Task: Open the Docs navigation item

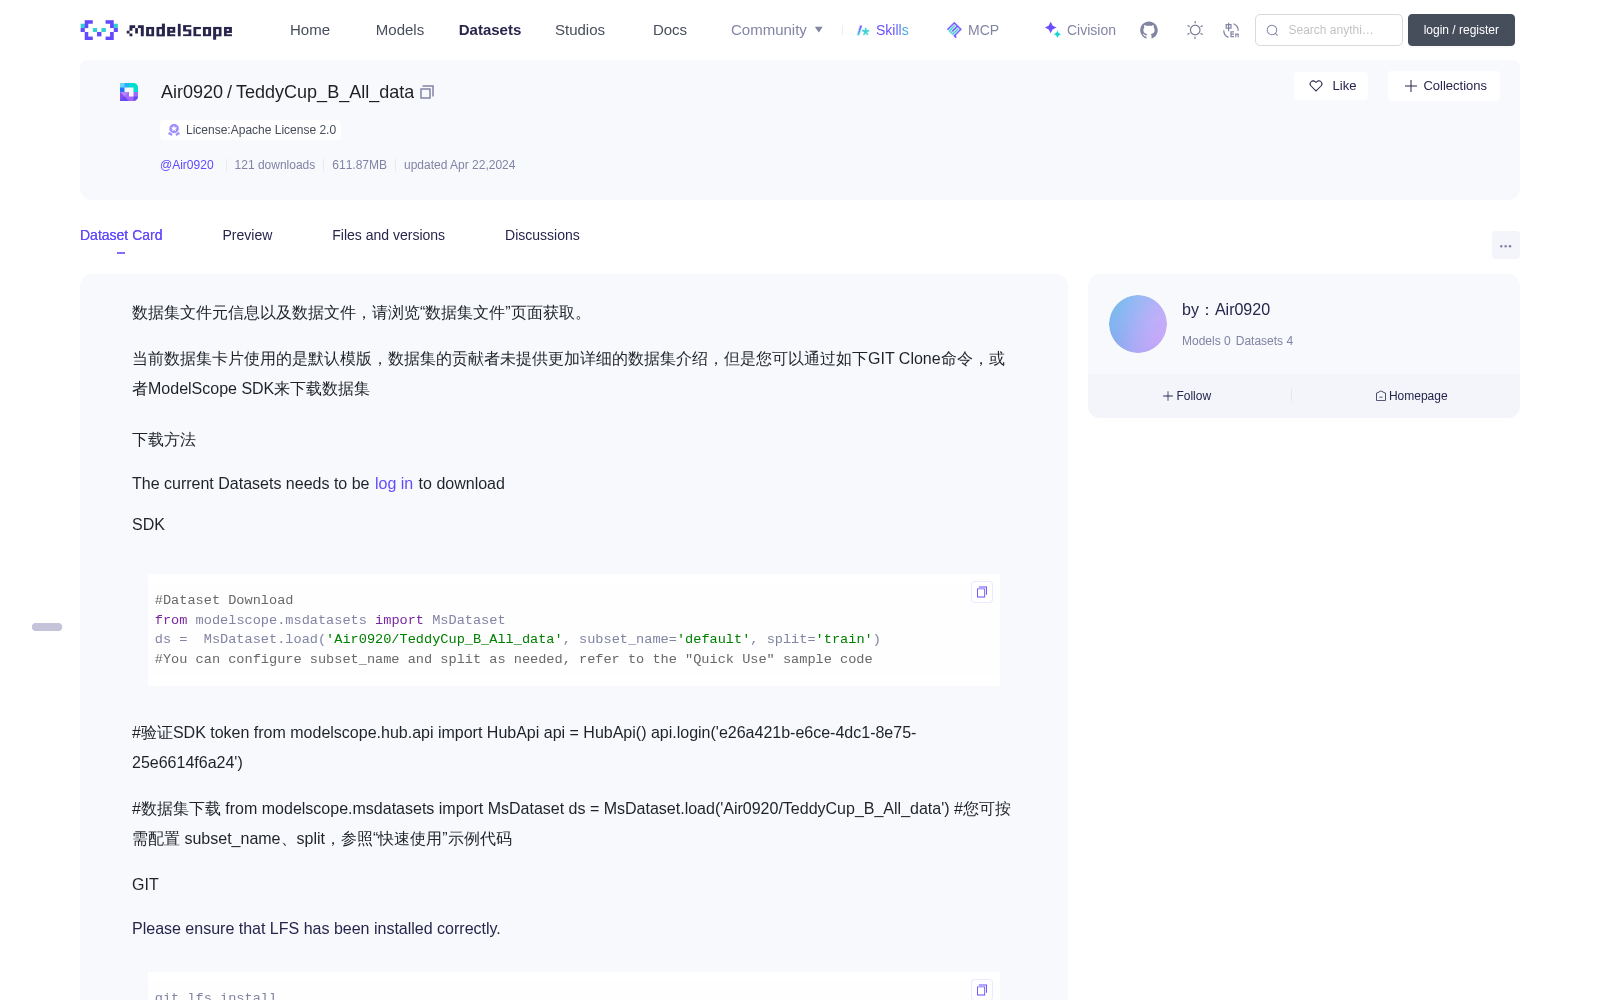Action: click(670, 30)
